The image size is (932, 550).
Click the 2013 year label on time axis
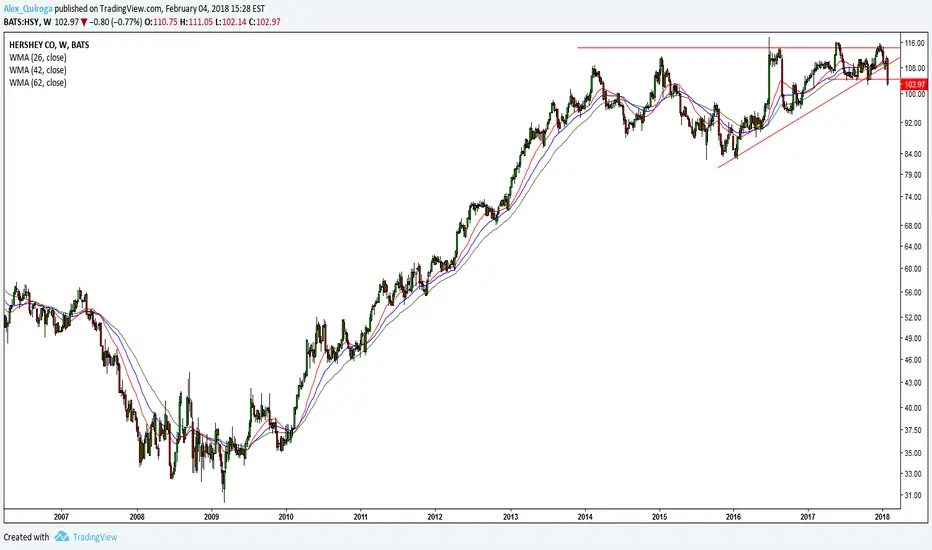click(511, 517)
